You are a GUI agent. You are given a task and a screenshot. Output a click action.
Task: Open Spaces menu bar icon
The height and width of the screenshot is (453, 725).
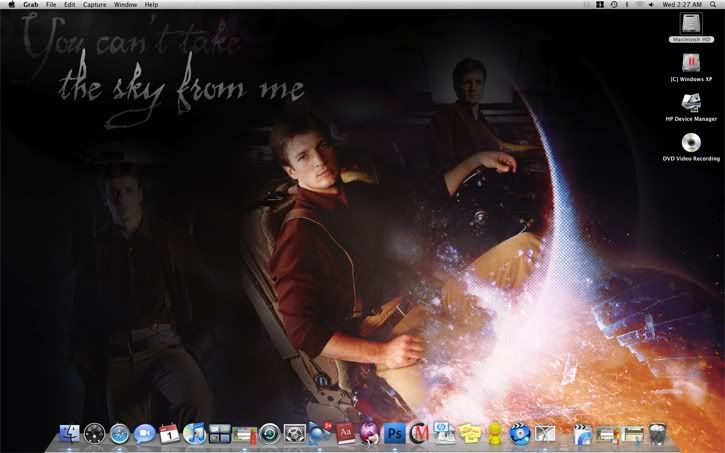(x=600, y=5)
